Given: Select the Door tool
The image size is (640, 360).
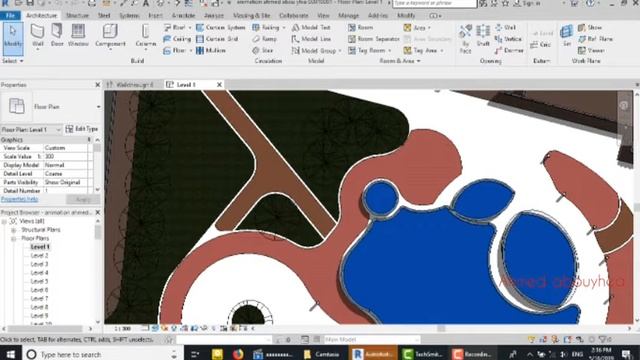Looking at the screenshot, I should 57,36.
